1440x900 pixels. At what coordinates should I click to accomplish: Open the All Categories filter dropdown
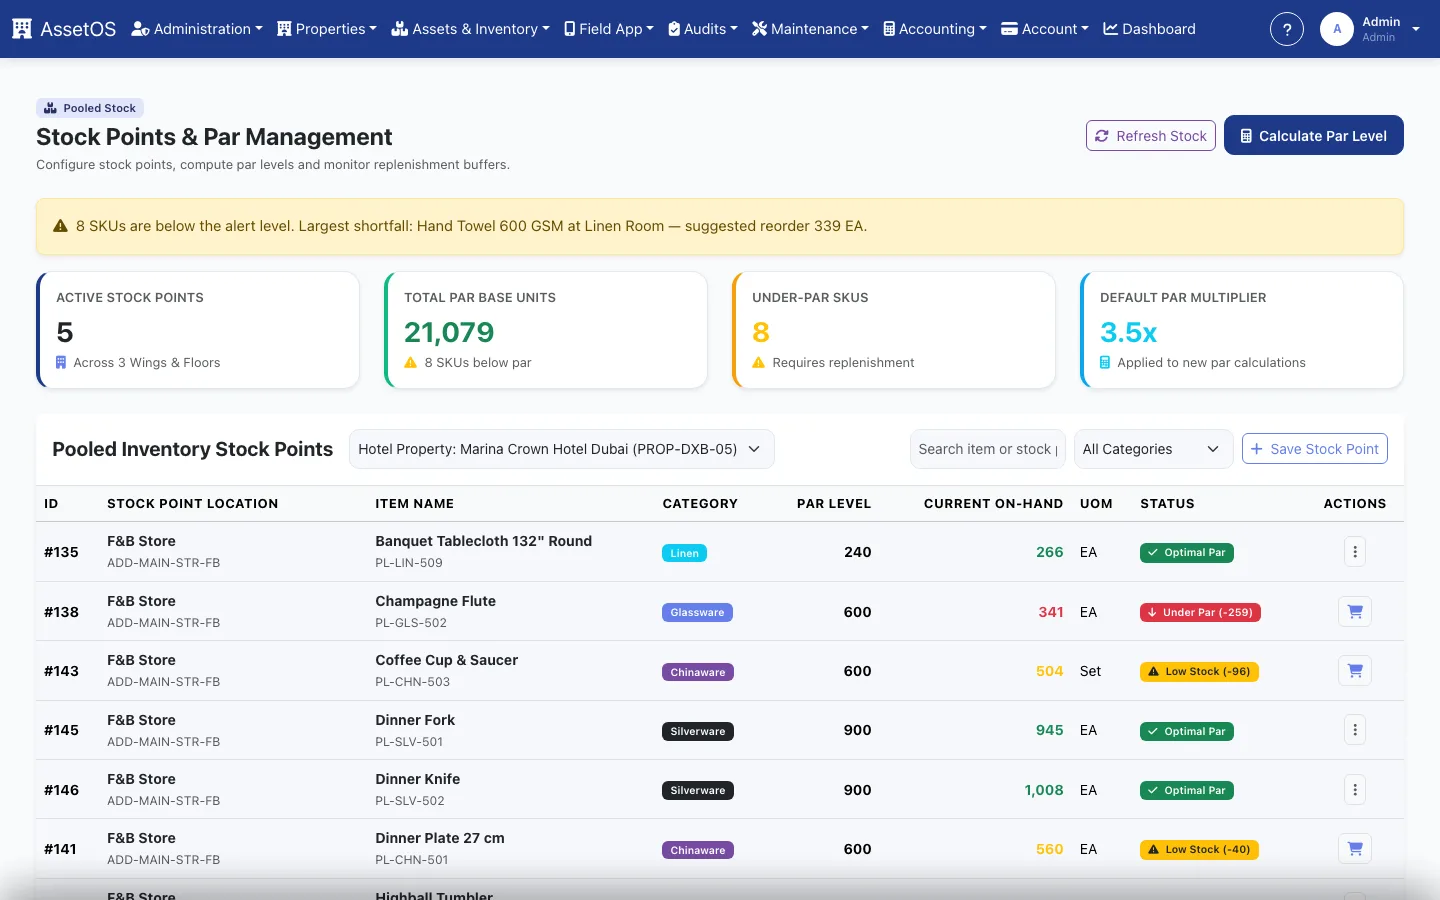[x=1153, y=449]
